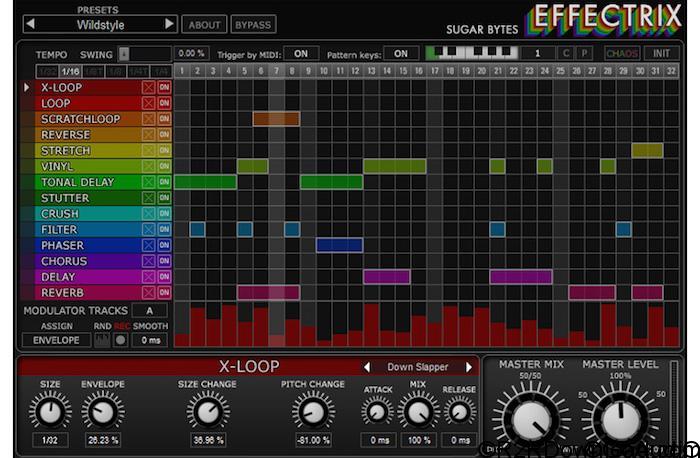Screen dimensions: 700x458
Task: Clear the PHASER track via its X icon
Action: (149, 245)
